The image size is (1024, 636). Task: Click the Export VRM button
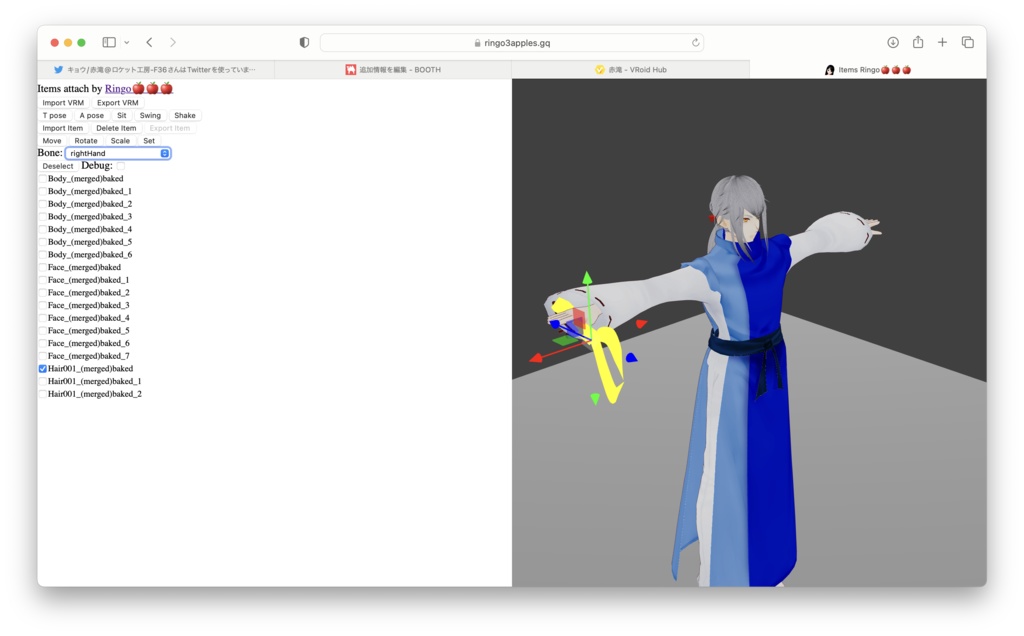point(118,103)
